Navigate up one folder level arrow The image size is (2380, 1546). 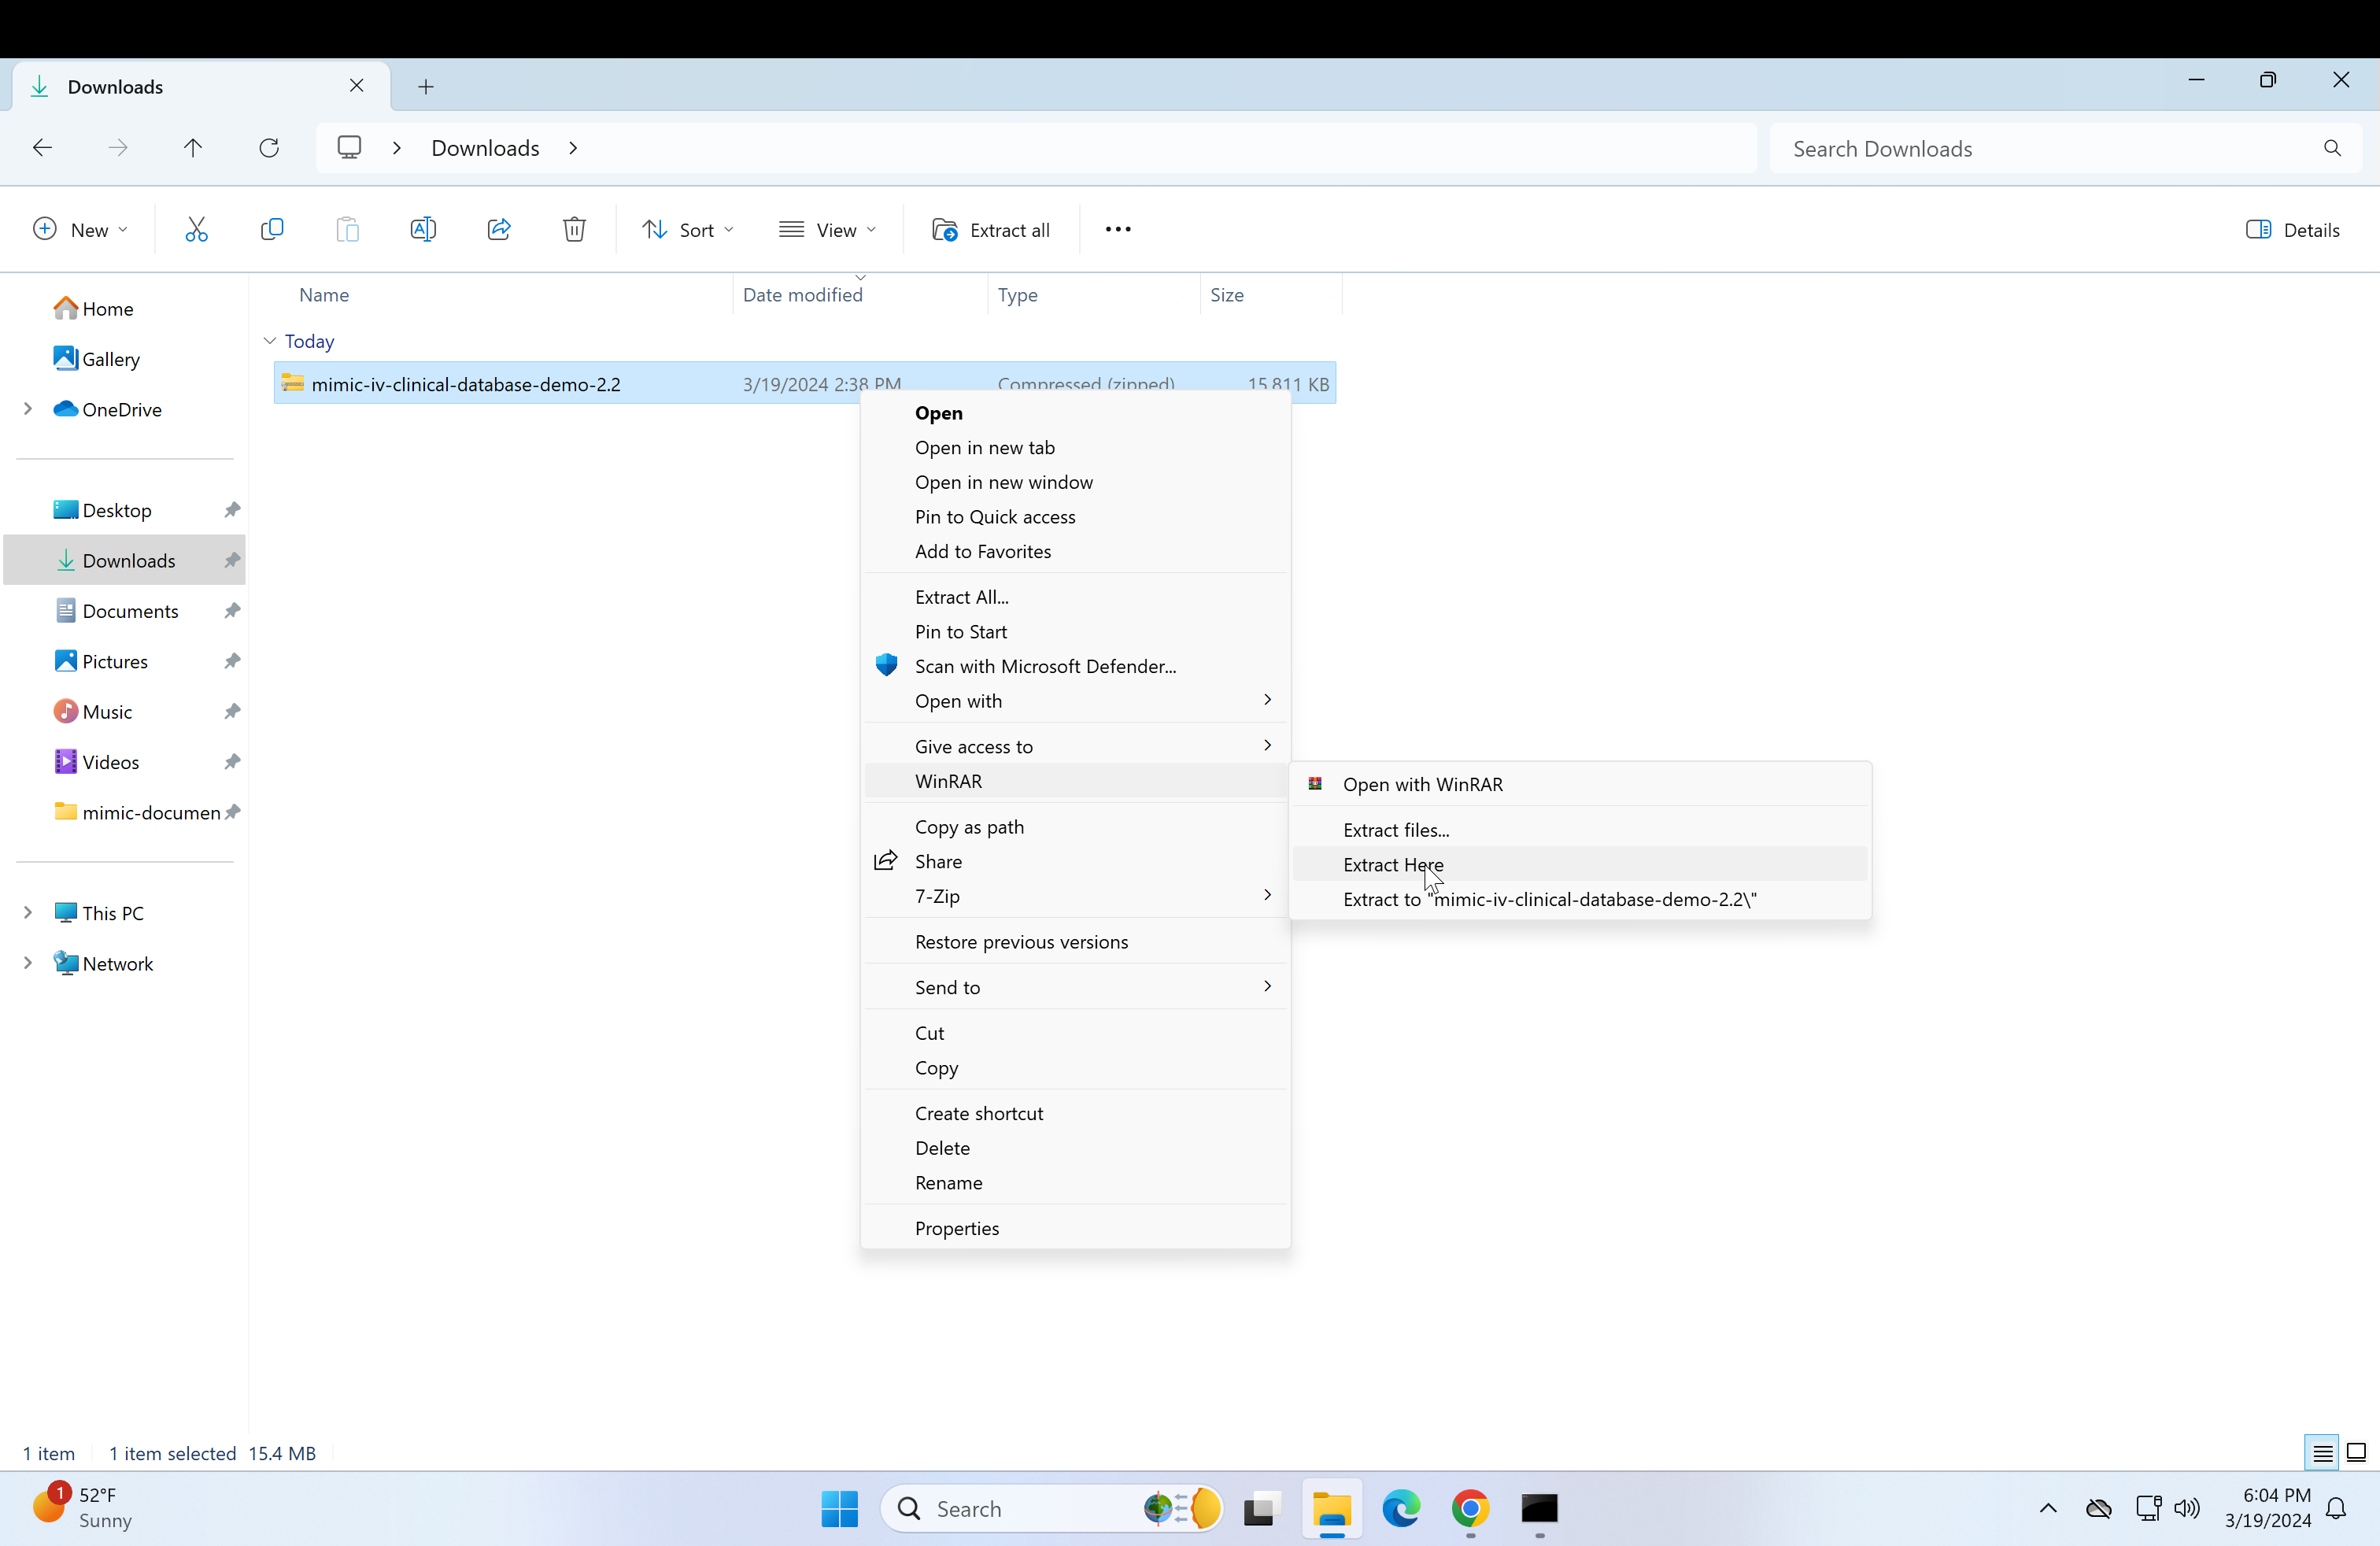coord(193,148)
